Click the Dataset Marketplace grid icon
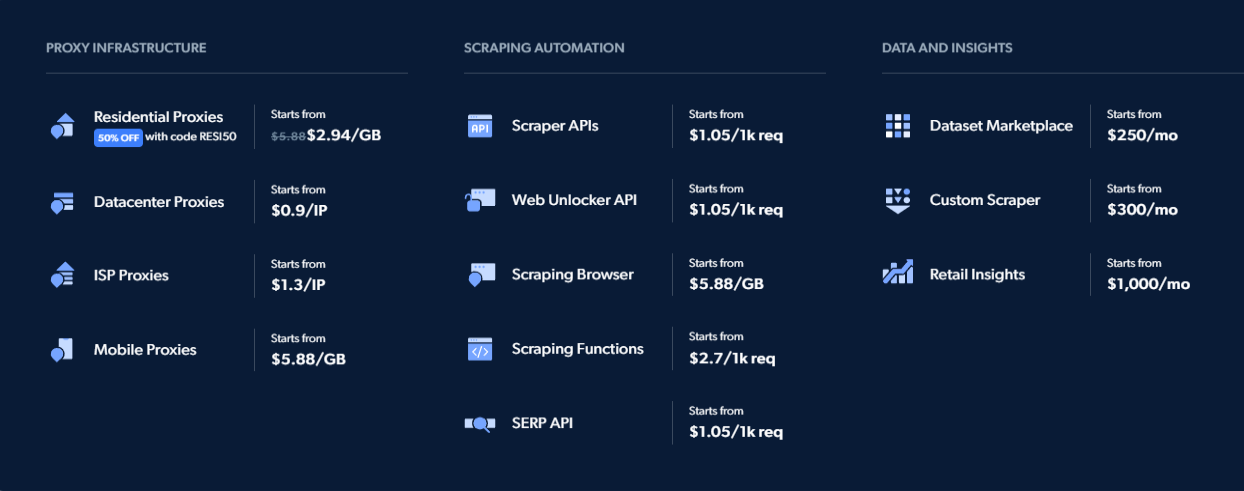 click(x=898, y=126)
